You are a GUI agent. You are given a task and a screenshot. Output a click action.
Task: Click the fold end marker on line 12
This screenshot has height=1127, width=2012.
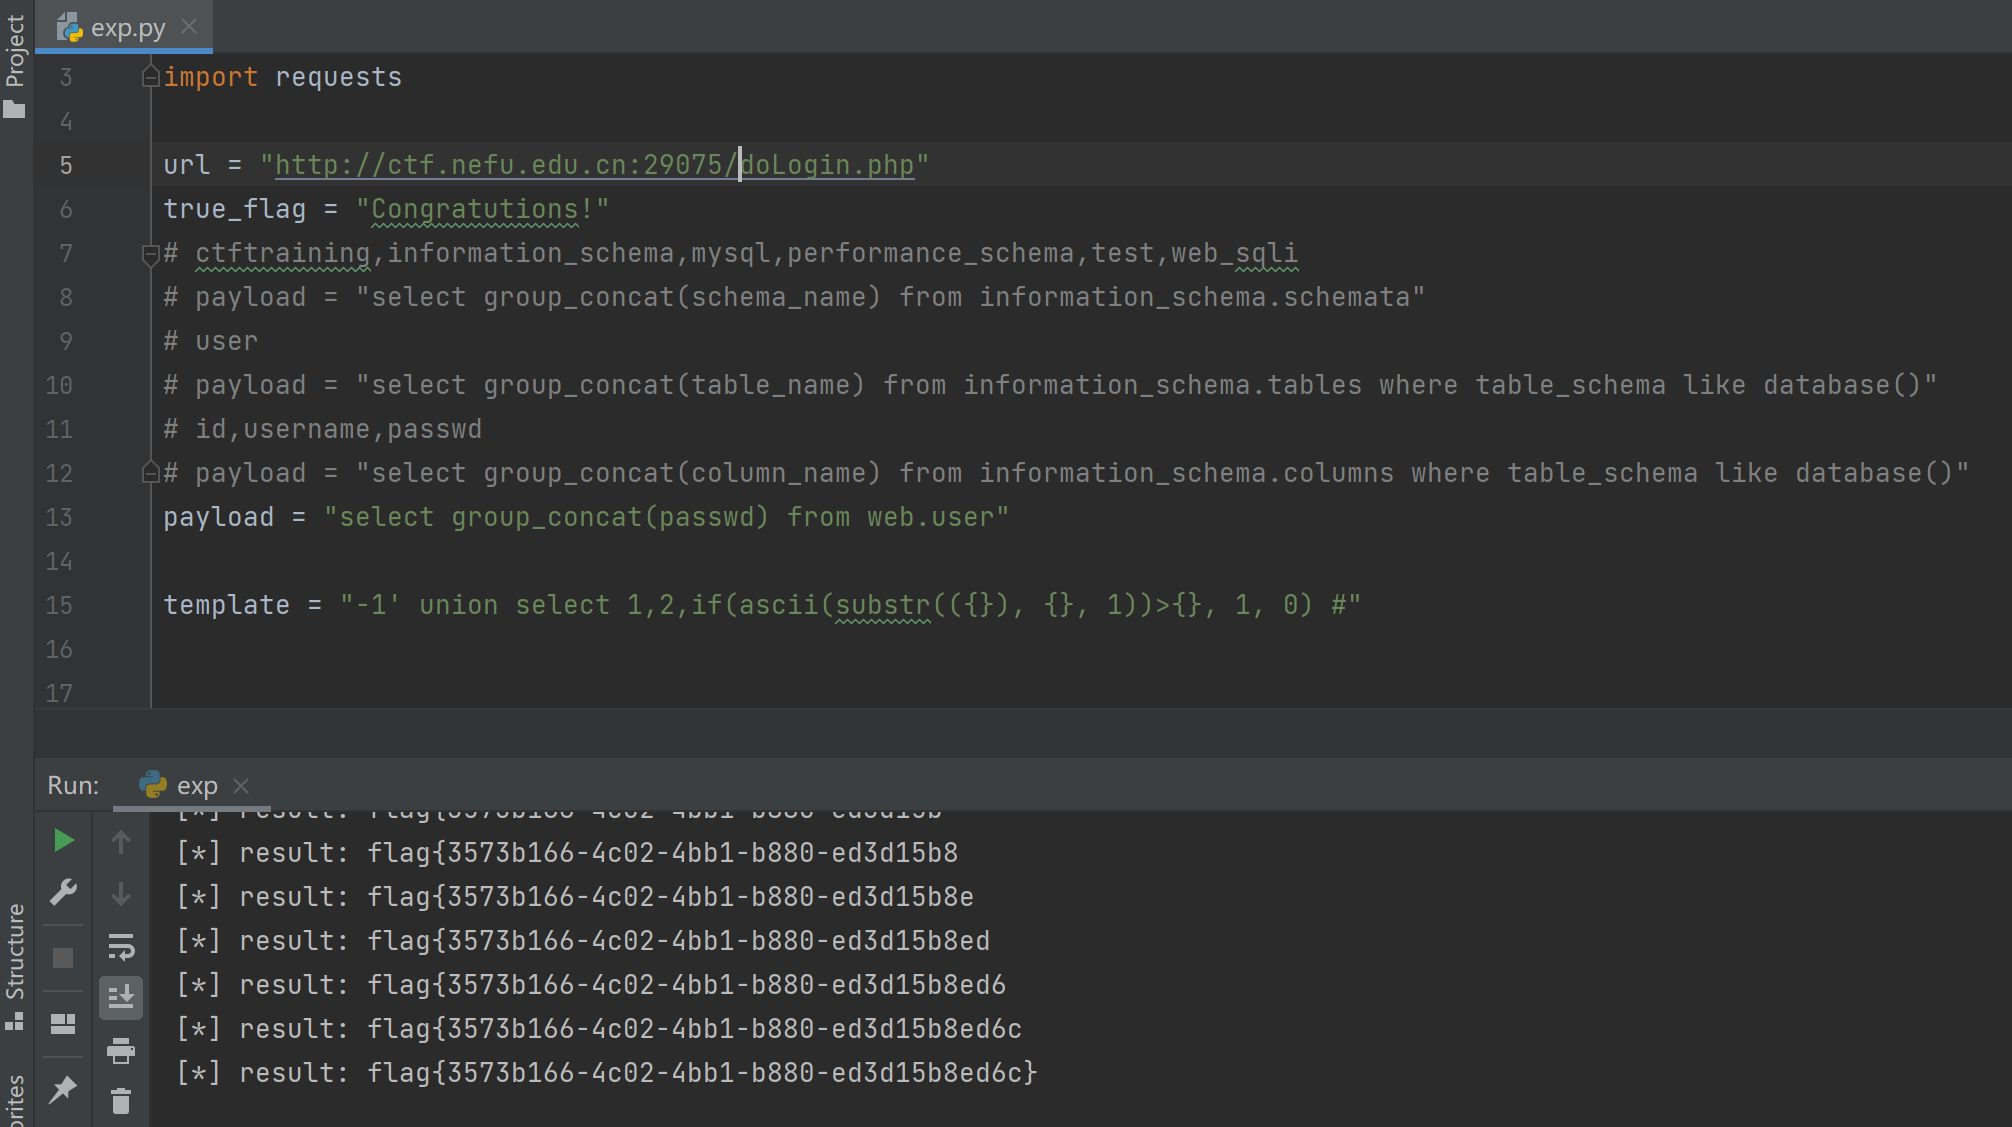[x=150, y=472]
